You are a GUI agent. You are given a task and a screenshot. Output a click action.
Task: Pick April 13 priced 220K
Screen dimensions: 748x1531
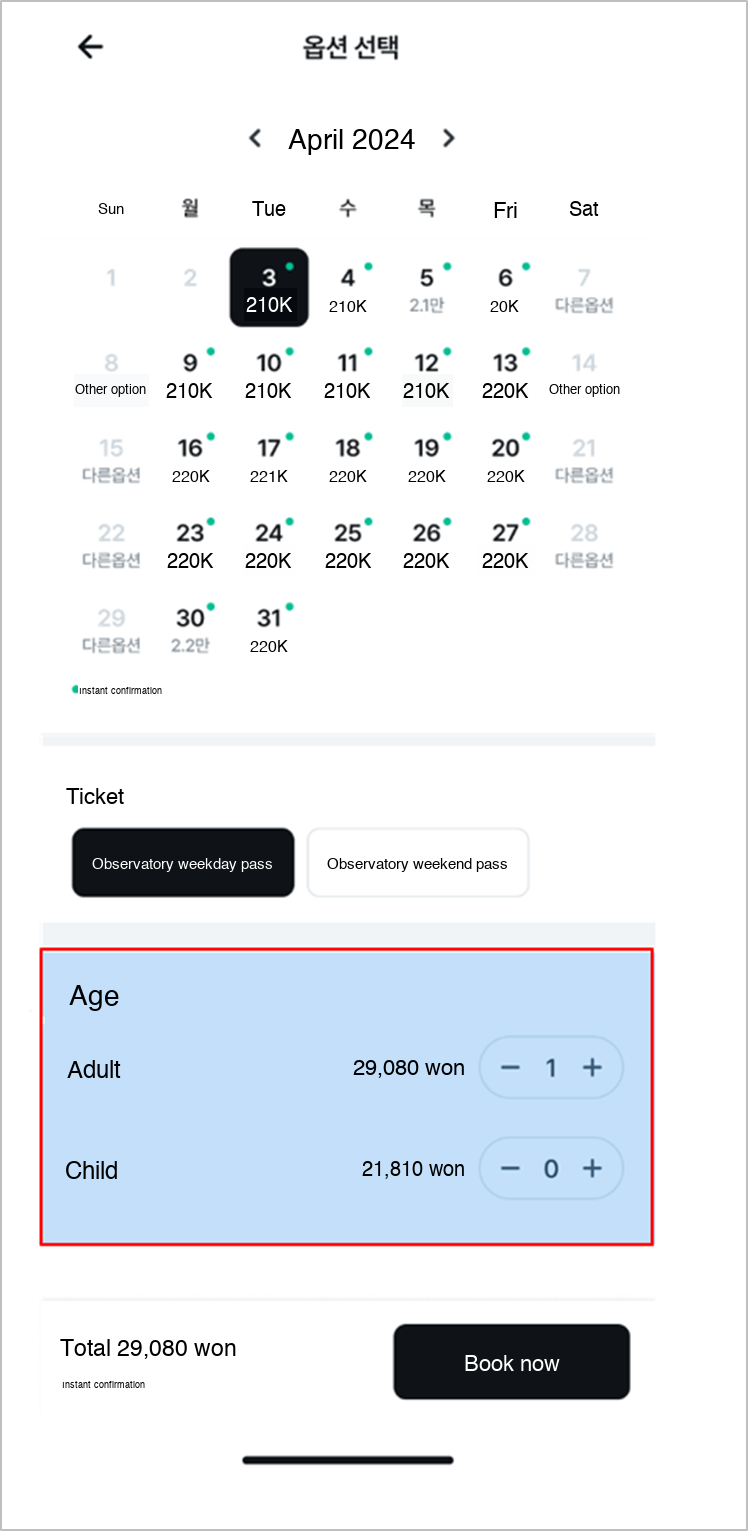point(505,374)
